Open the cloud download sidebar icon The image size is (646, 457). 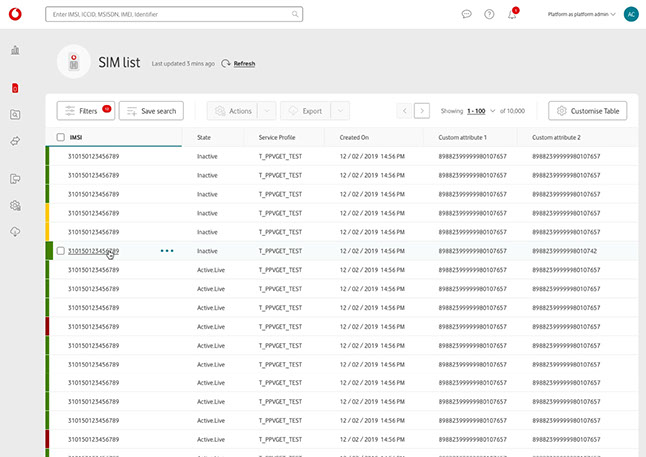coord(15,231)
